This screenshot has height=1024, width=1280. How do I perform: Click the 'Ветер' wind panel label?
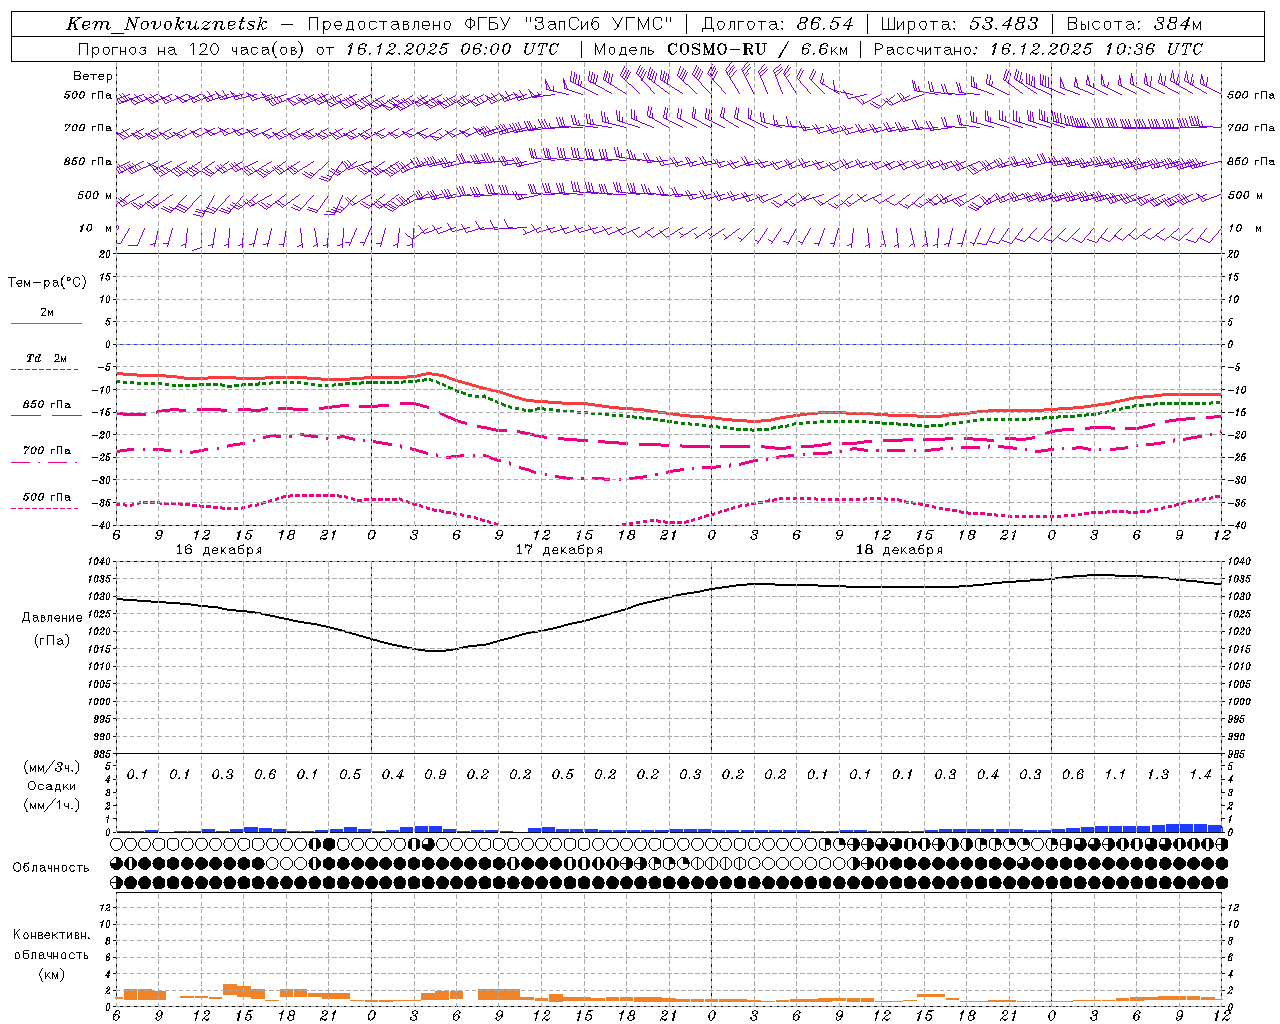click(x=93, y=76)
